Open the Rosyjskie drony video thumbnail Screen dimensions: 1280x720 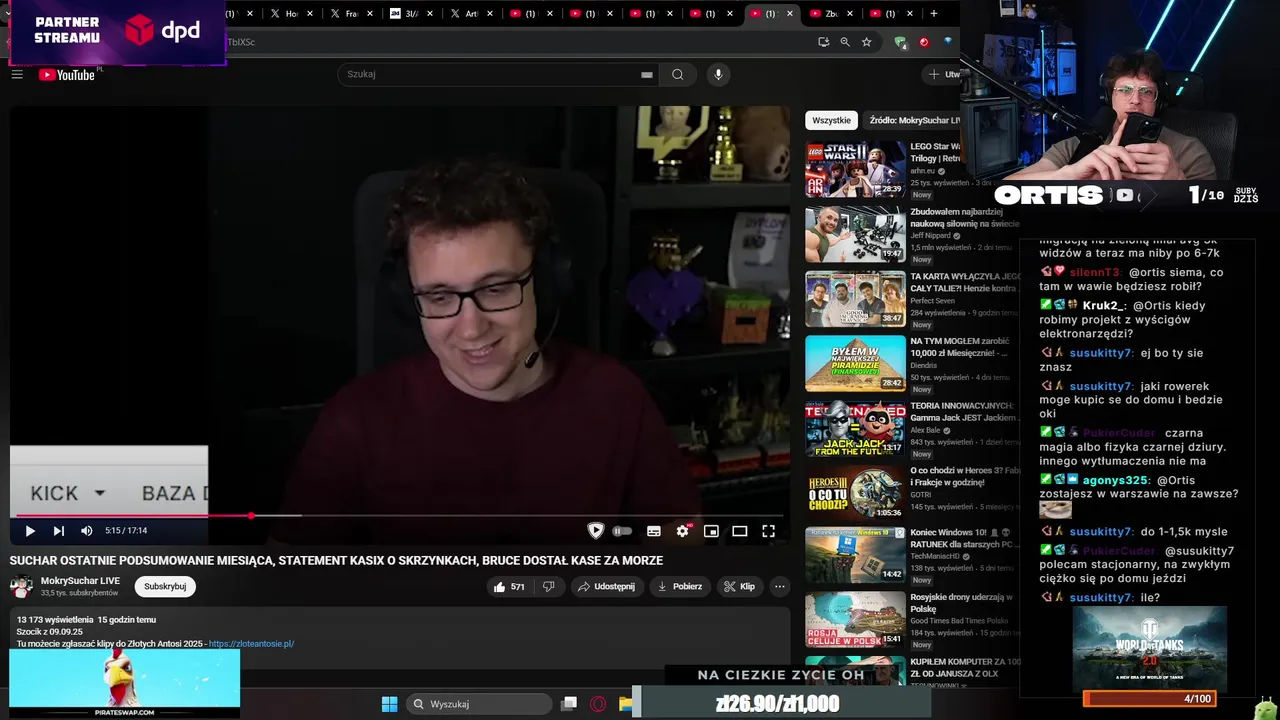pyautogui.click(x=855, y=620)
